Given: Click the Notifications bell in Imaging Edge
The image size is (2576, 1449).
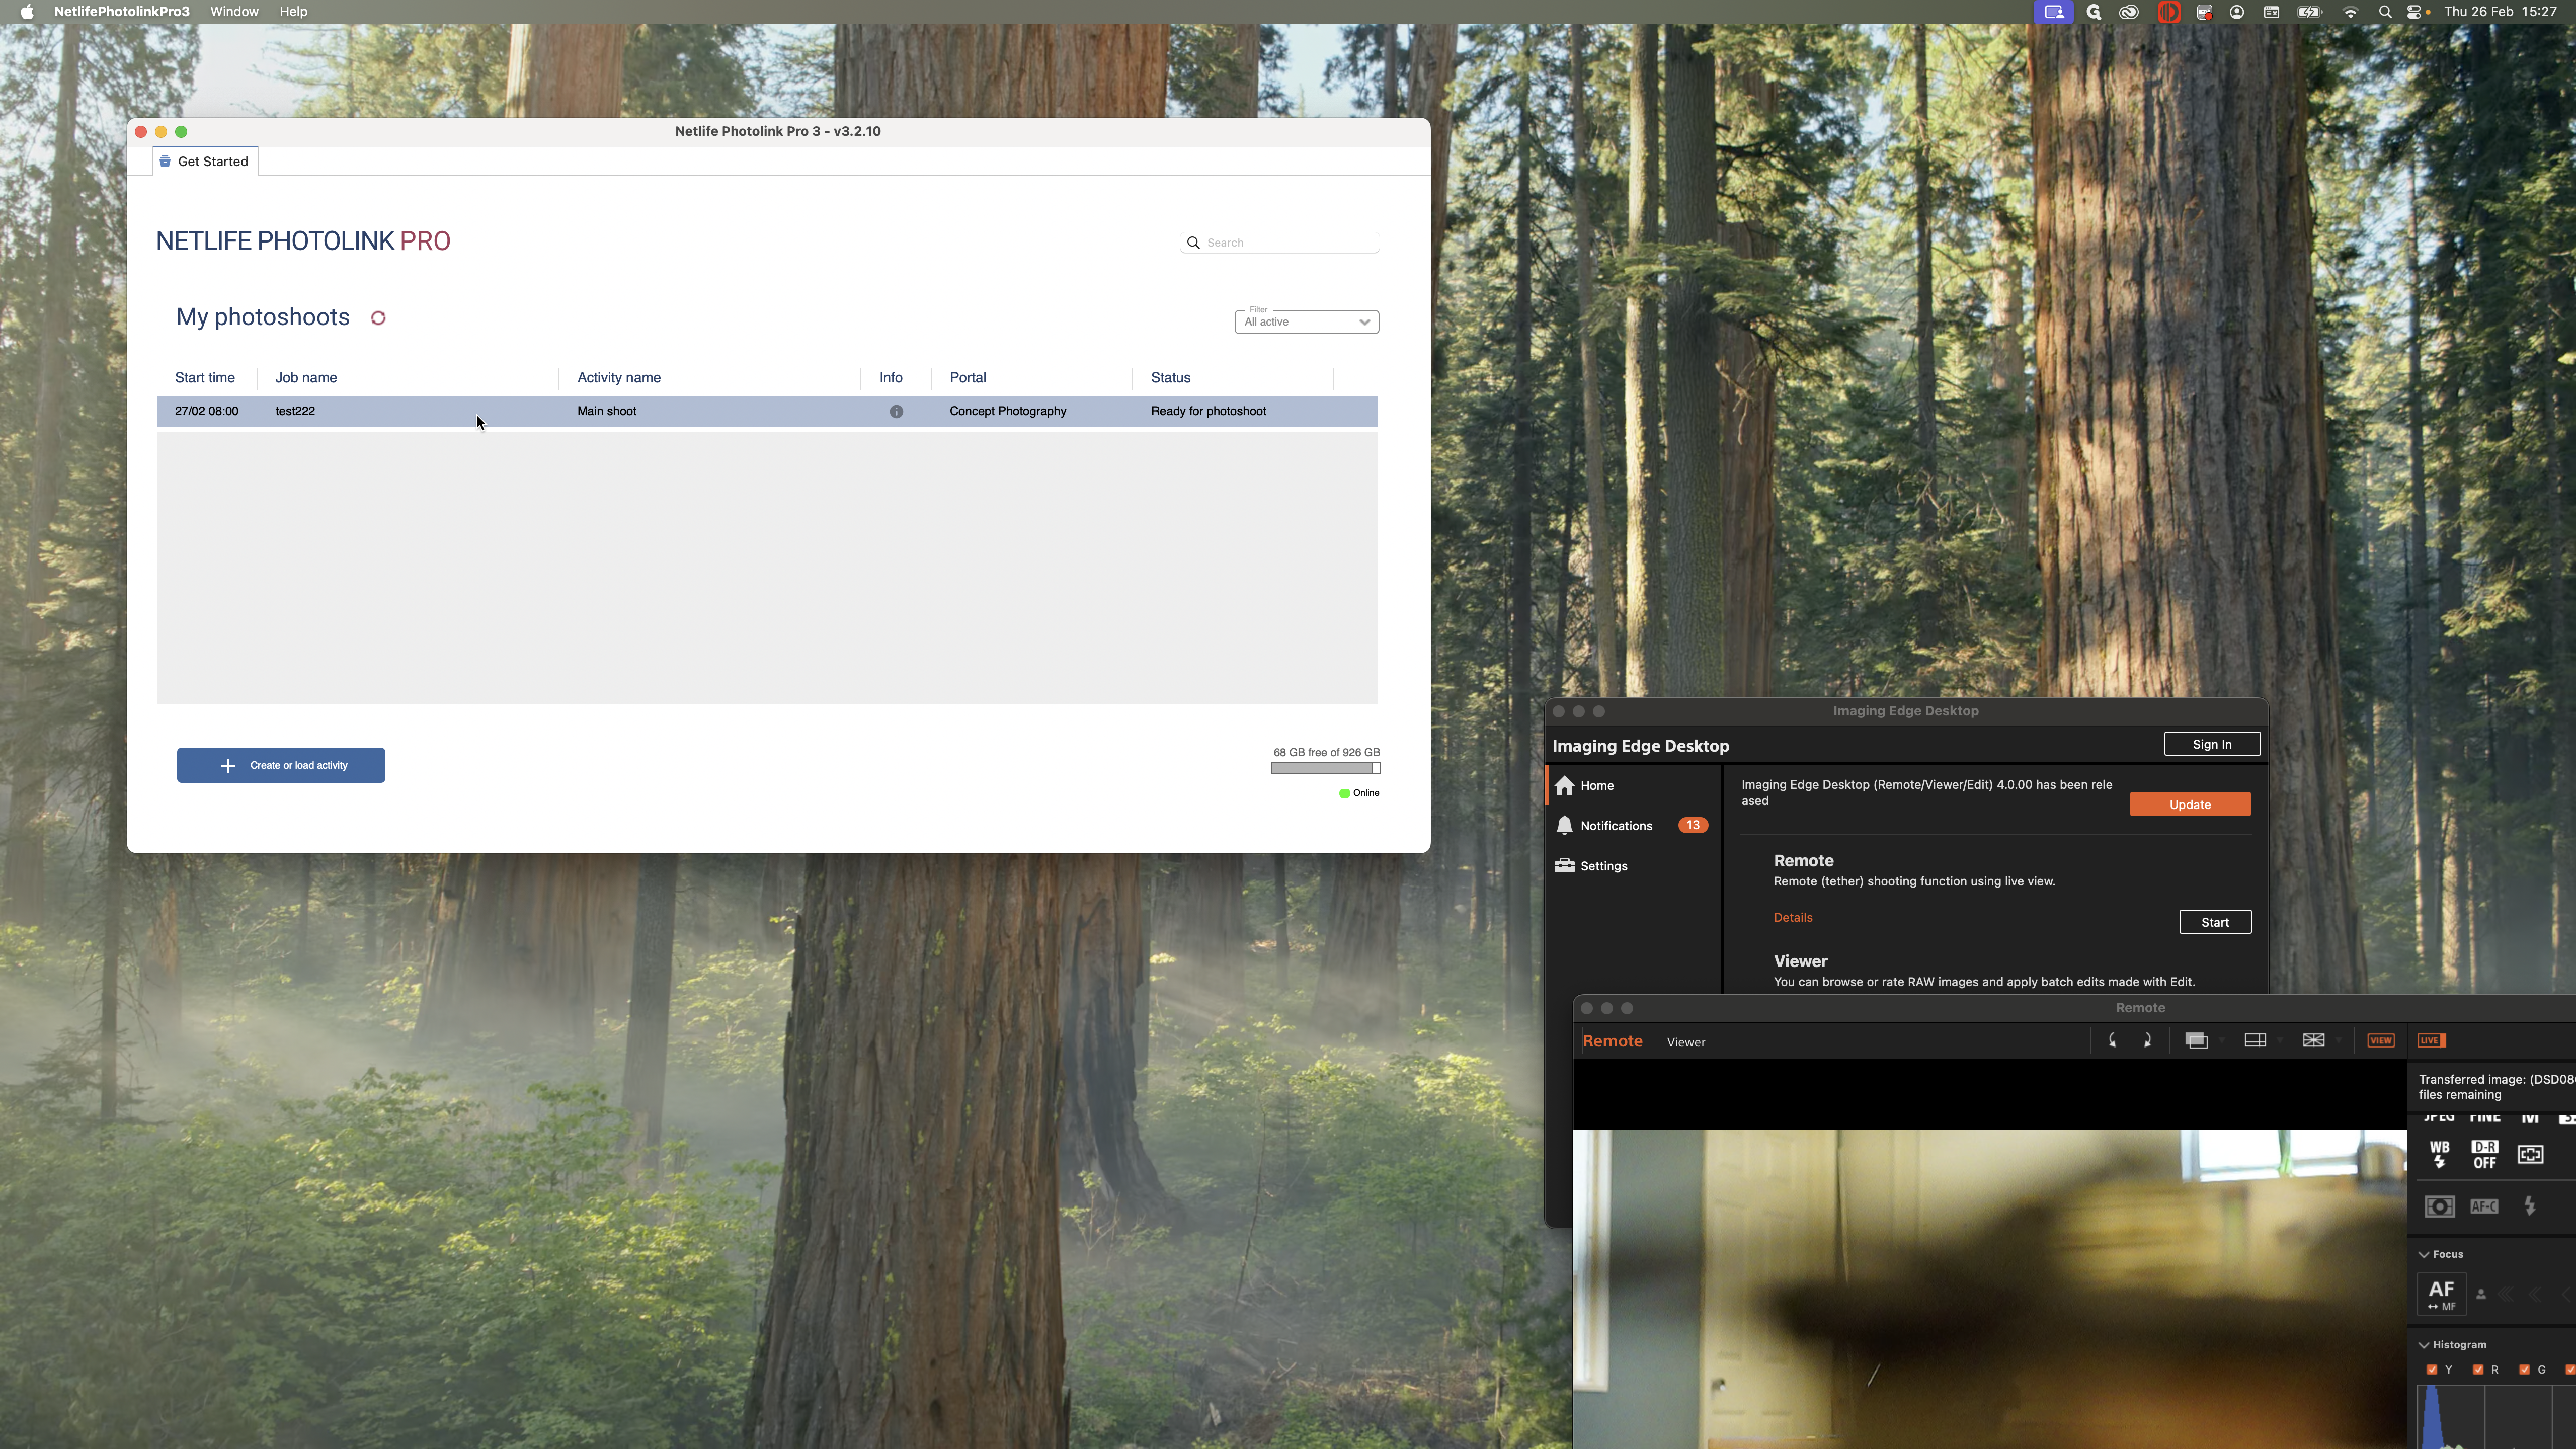Looking at the screenshot, I should click(x=1565, y=825).
